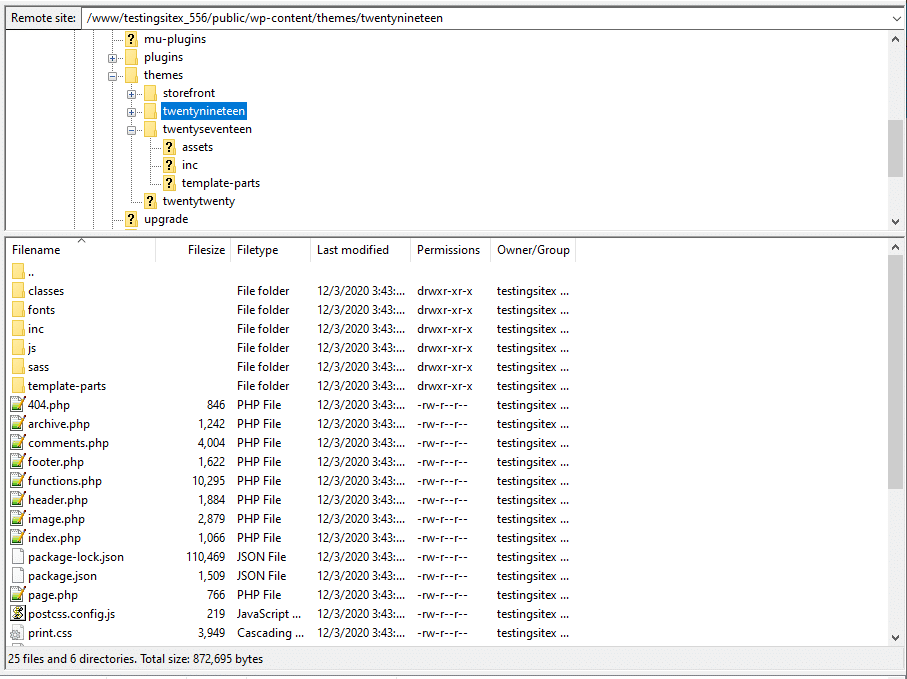Screen dimensions: 907x679
Task: Select the functions.php filename
Action: tap(65, 481)
